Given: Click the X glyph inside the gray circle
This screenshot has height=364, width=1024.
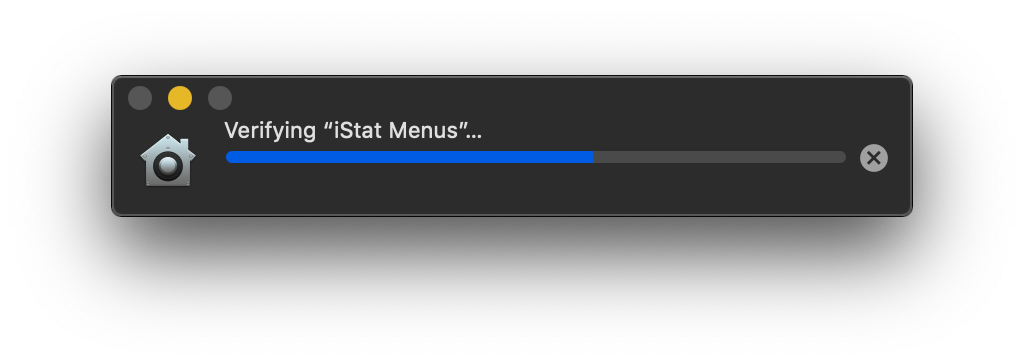Looking at the screenshot, I should (x=874, y=157).
